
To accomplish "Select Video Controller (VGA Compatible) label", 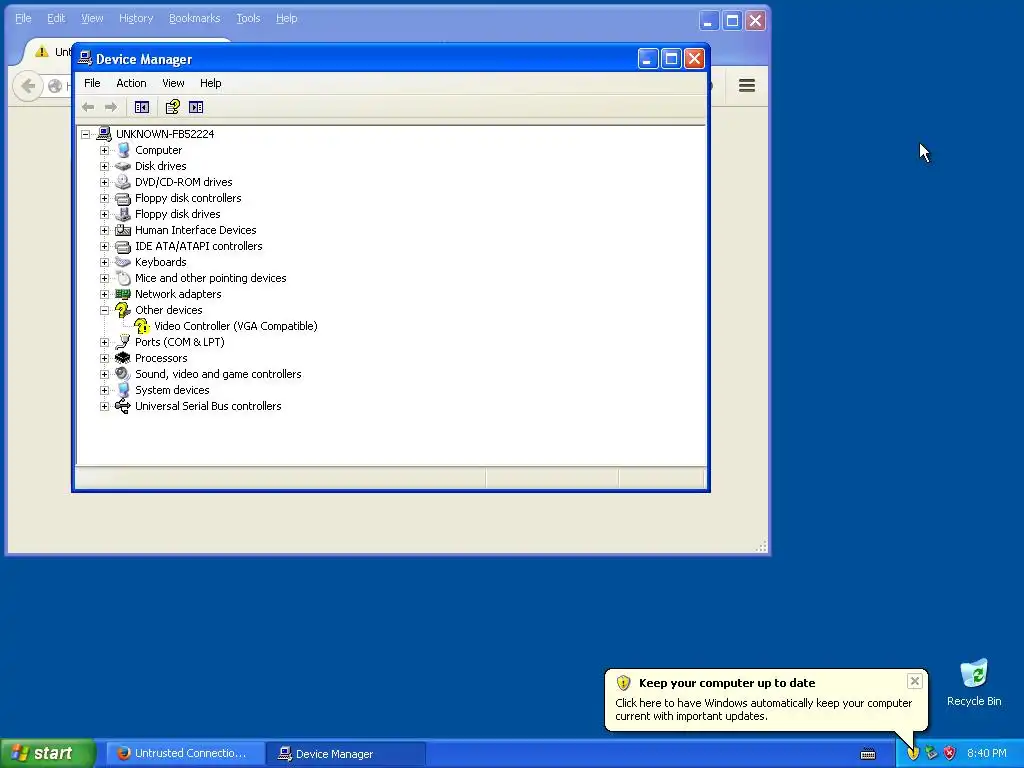I will click(x=236, y=326).
